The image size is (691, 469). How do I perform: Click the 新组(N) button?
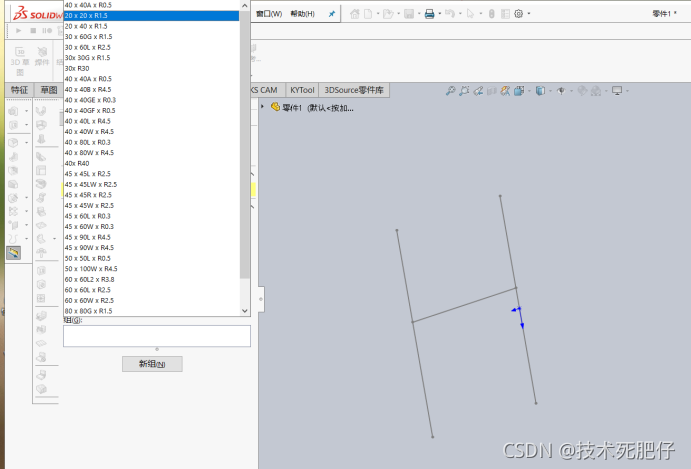point(152,364)
